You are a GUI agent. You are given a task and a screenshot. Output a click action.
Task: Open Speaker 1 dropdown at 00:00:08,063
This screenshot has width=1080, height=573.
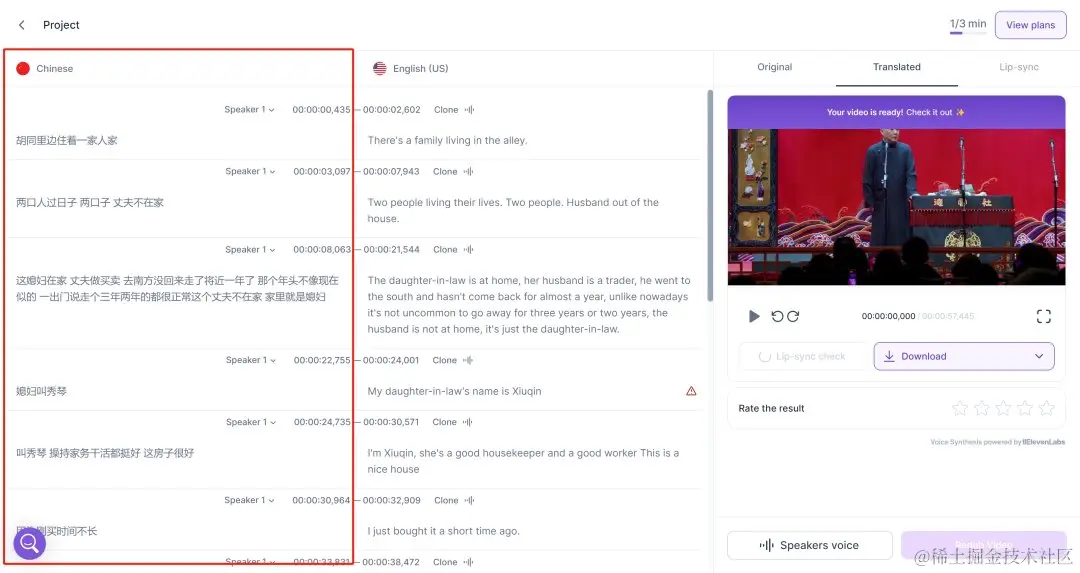(250, 249)
